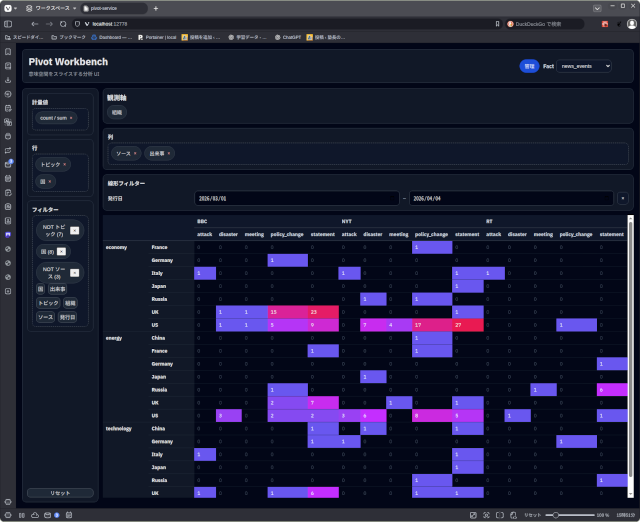Remove the count / sum measure chip
This screenshot has height=522, width=640.
tap(71, 118)
